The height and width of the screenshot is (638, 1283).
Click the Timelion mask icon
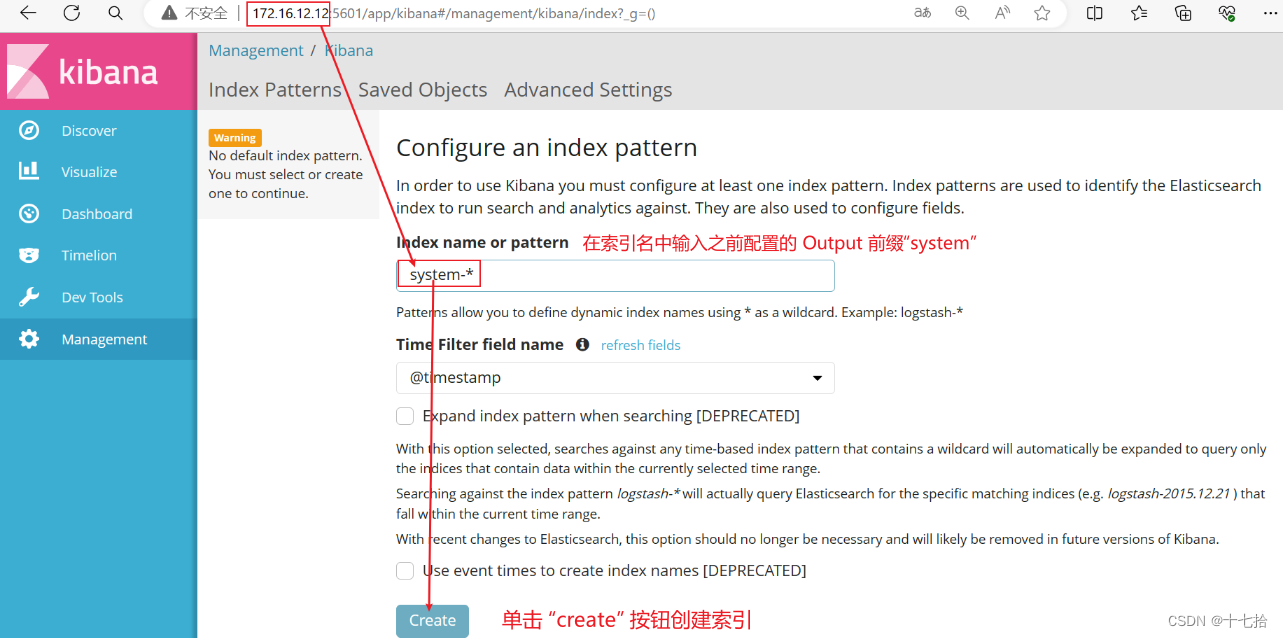point(29,255)
